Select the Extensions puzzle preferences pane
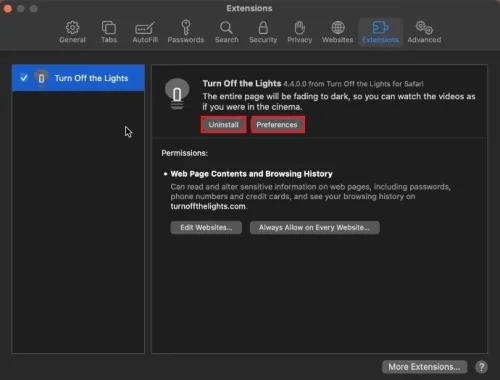Screen dimensions: 500x380 [380, 32]
